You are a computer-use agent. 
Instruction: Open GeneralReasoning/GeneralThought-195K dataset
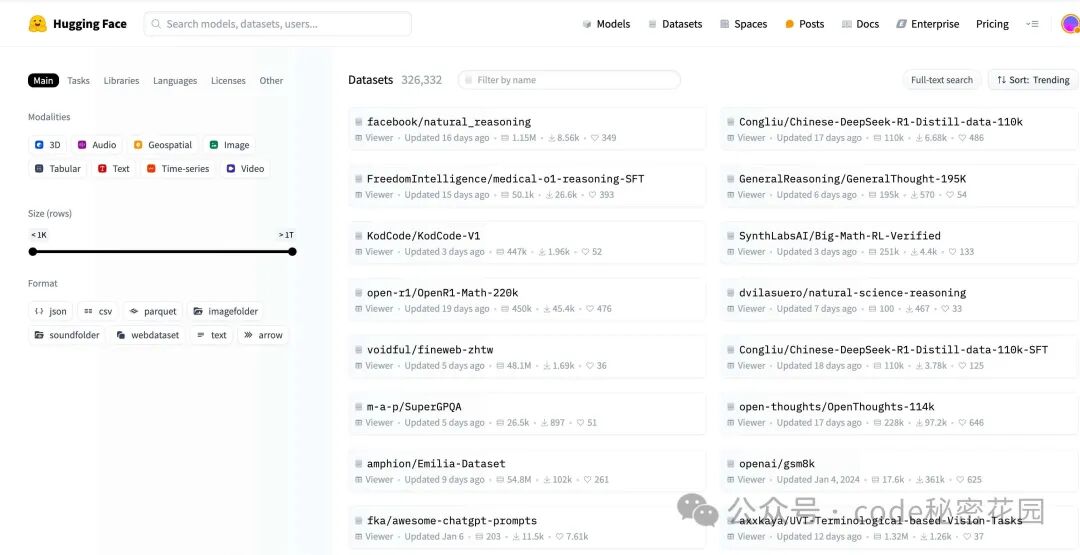tap(900, 186)
